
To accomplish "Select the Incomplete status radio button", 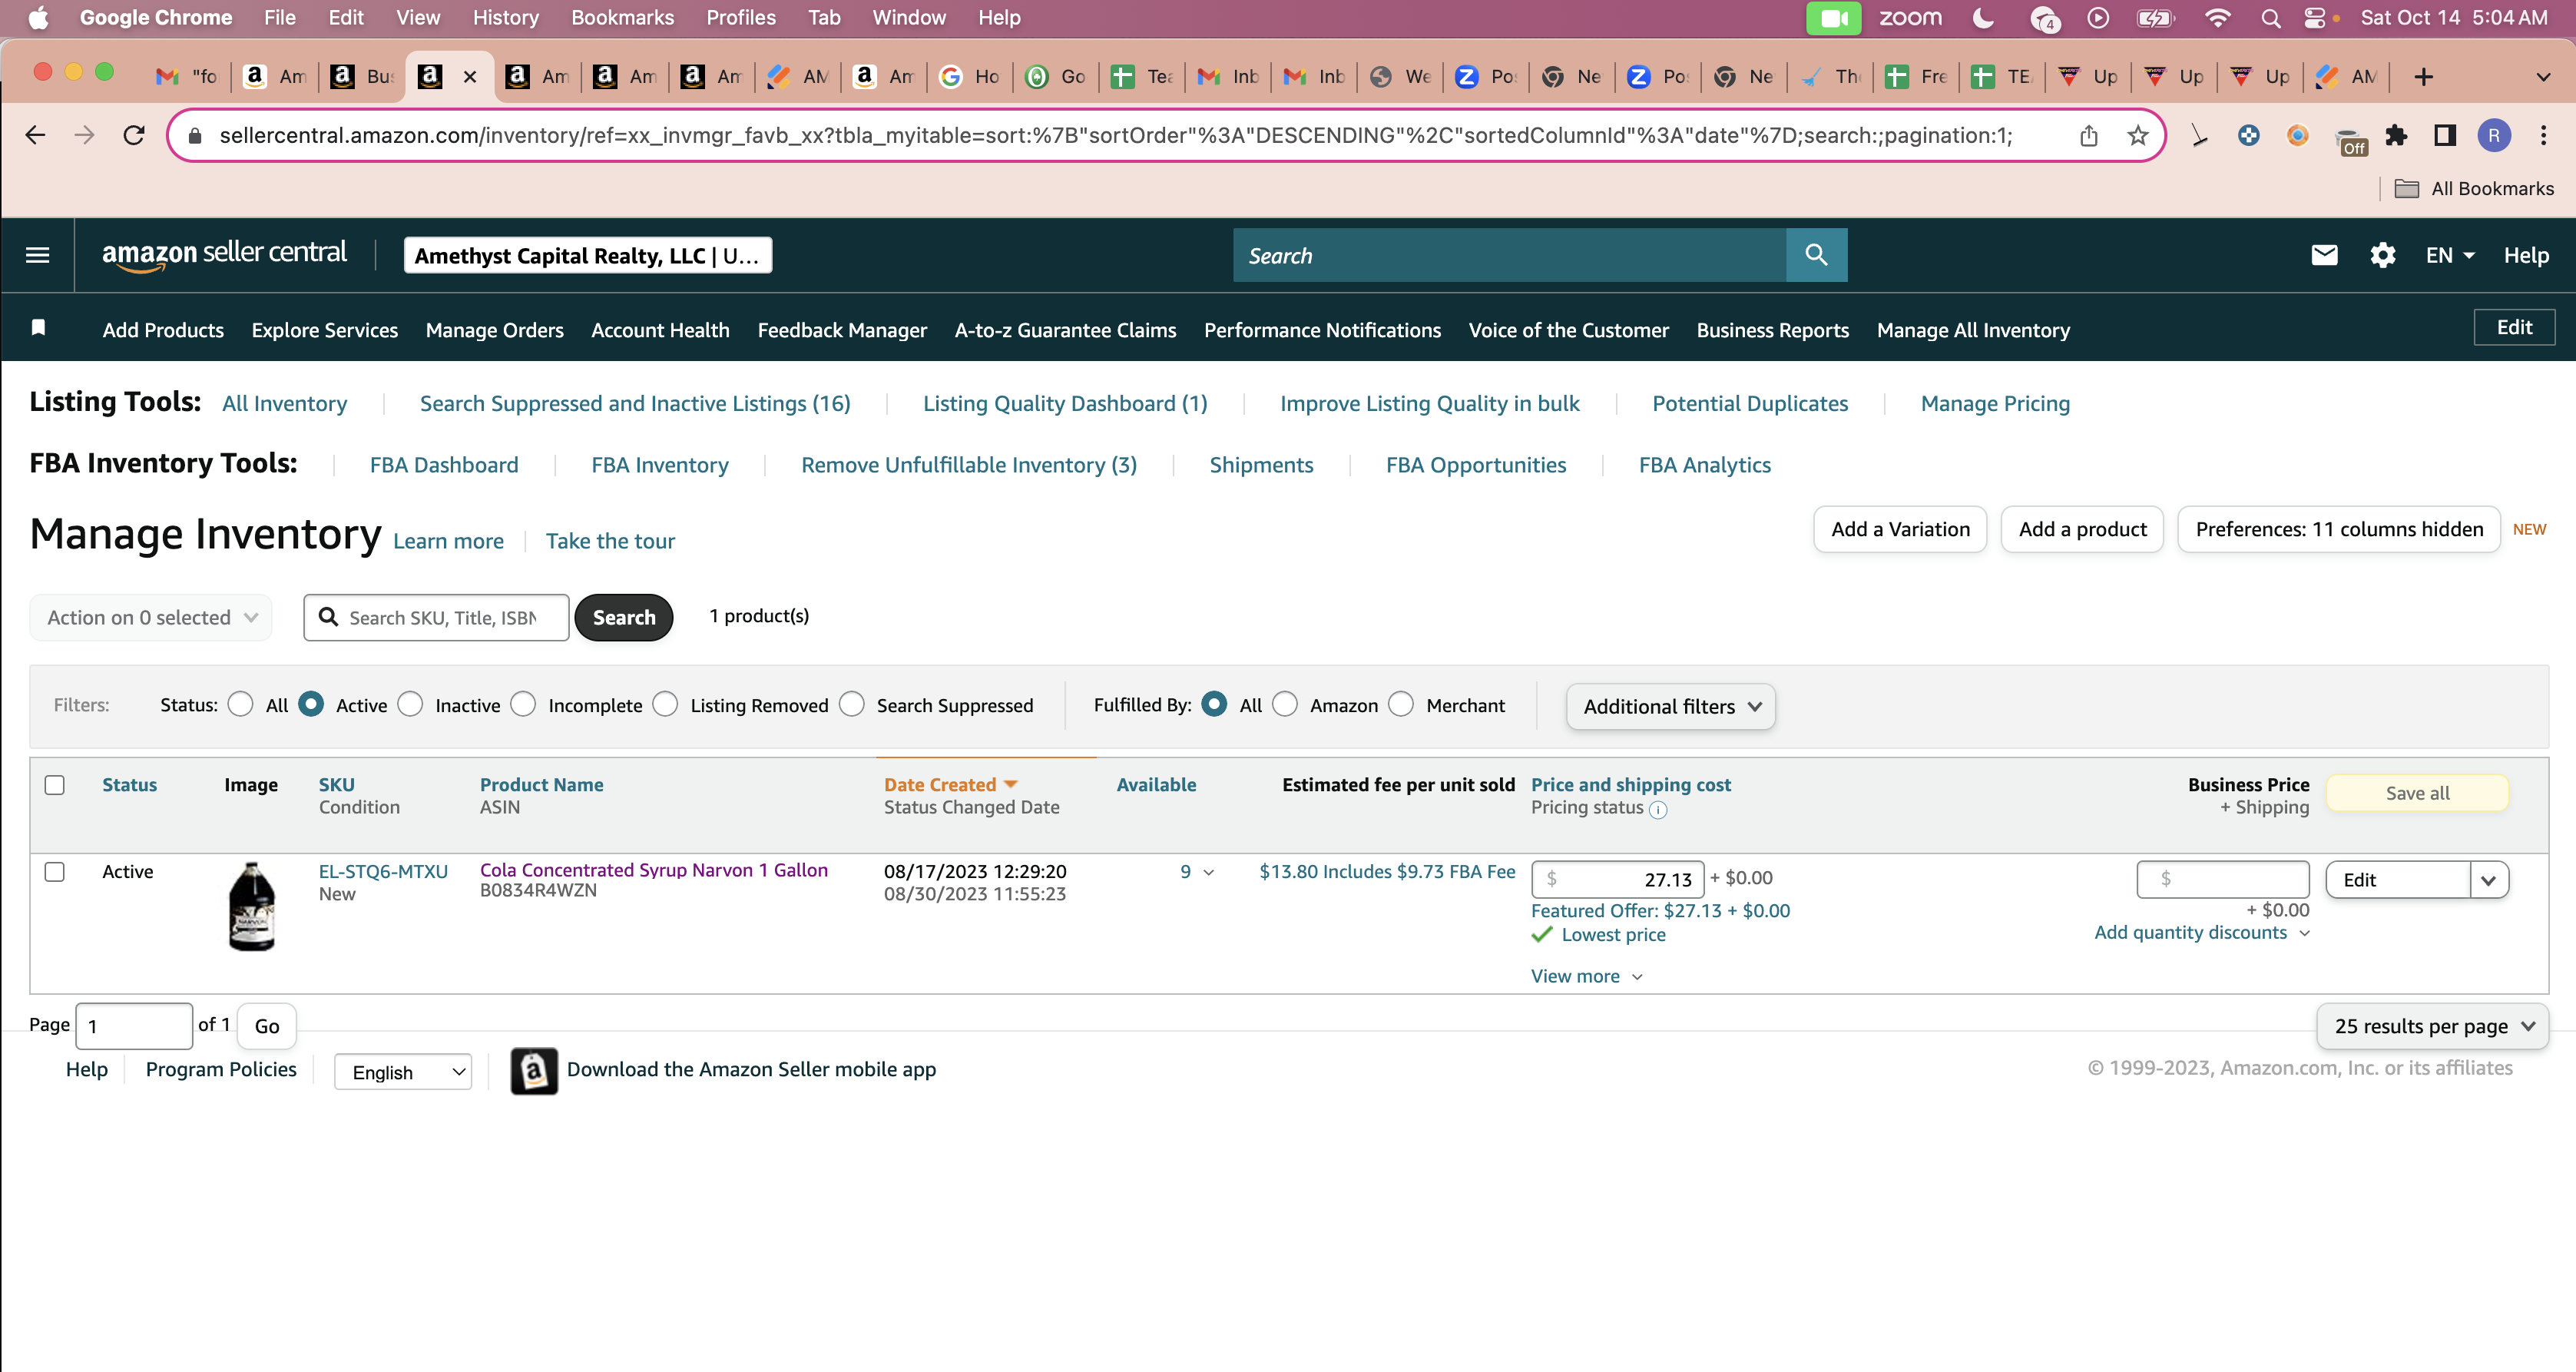I will tap(523, 704).
